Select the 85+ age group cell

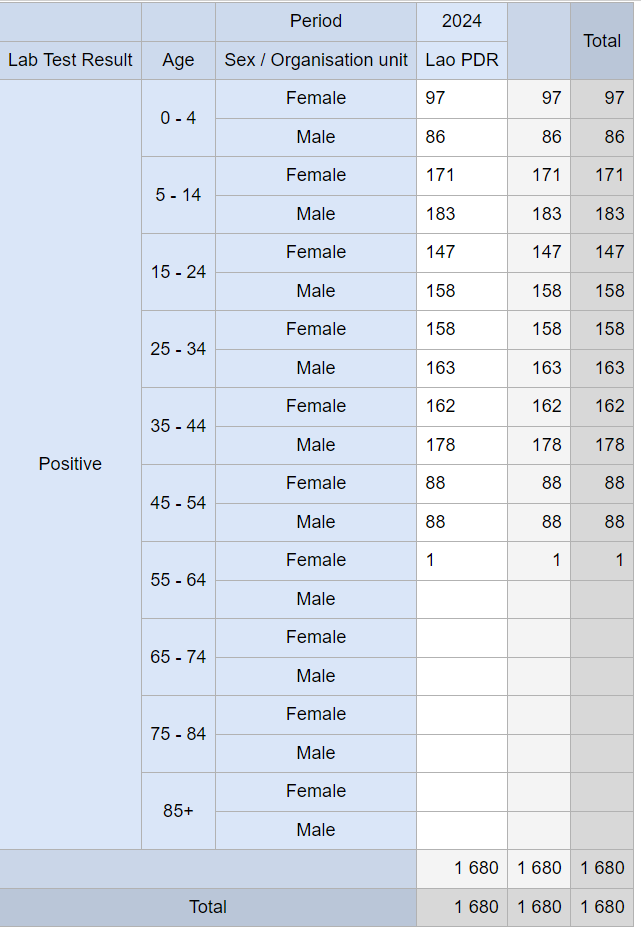coord(178,811)
